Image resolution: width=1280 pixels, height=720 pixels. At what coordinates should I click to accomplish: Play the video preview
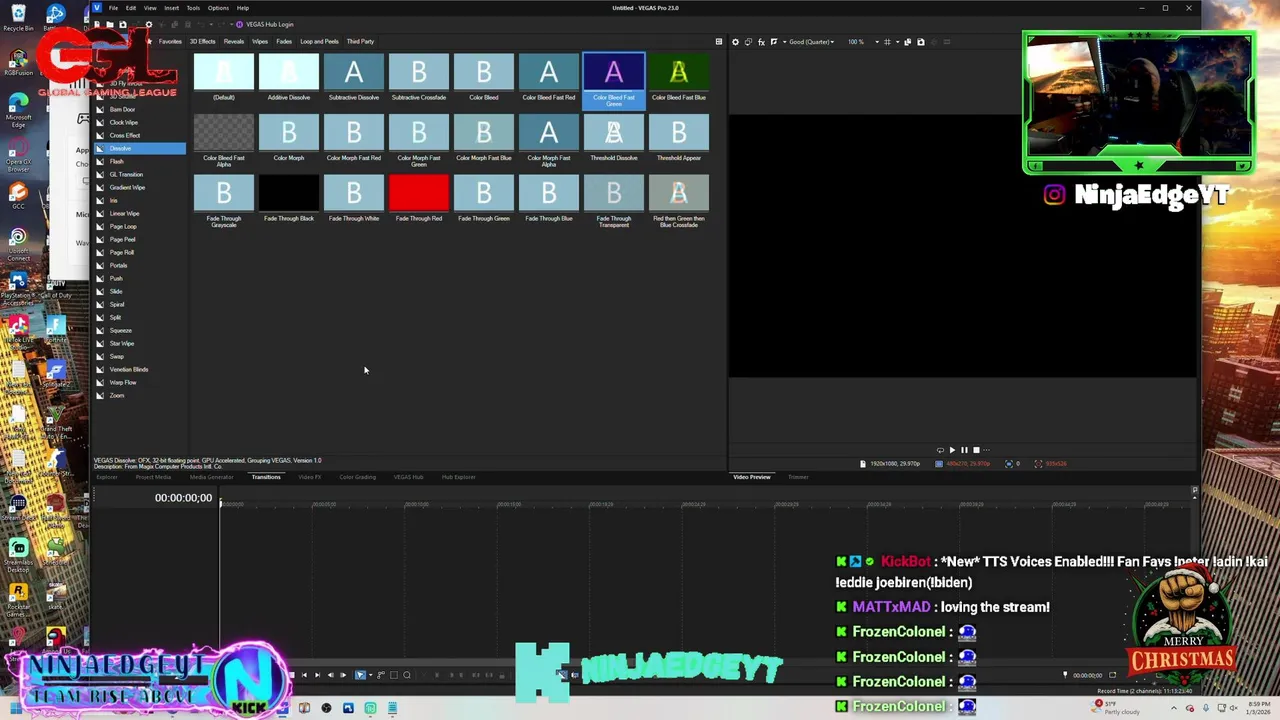951,450
